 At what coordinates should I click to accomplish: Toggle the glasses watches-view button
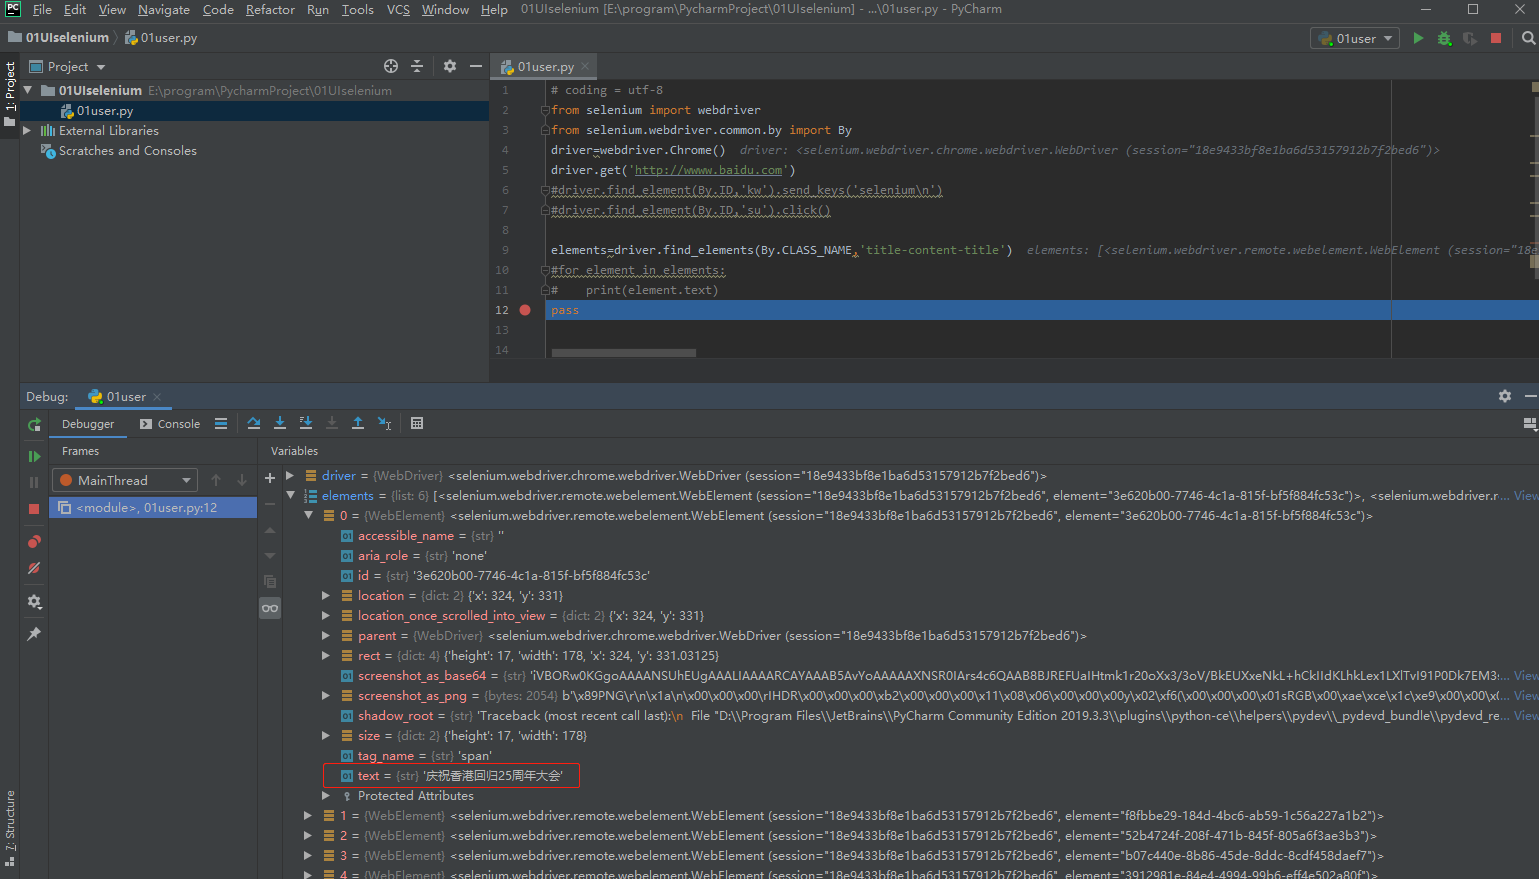(270, 608)
